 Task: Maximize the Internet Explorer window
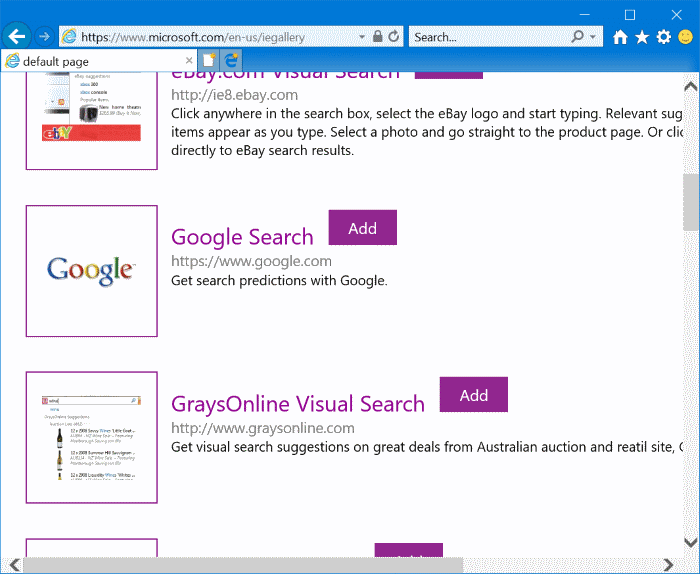point(630,15)
